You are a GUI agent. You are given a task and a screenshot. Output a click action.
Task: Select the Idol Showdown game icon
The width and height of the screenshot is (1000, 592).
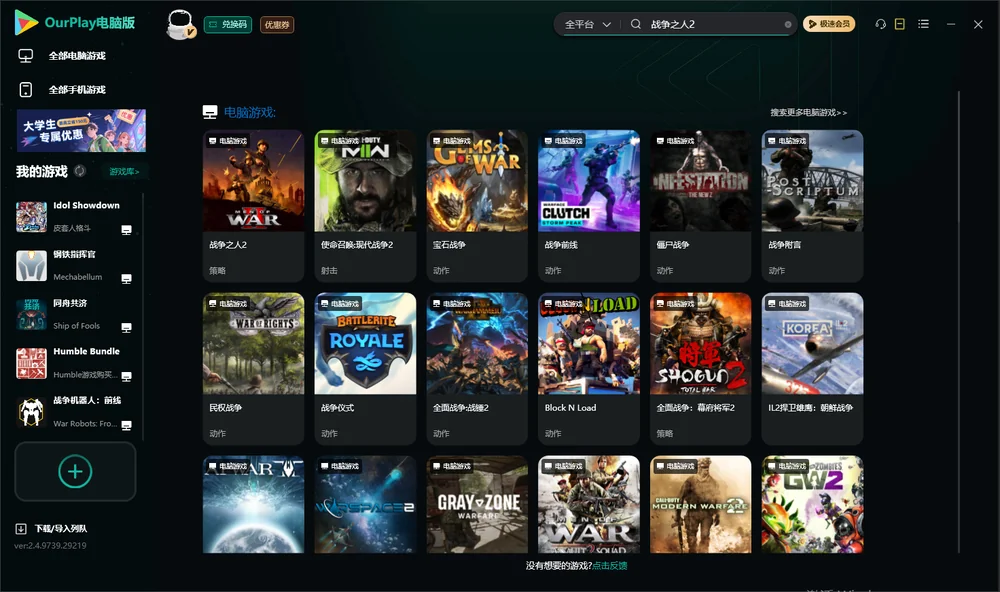[31, 217]
